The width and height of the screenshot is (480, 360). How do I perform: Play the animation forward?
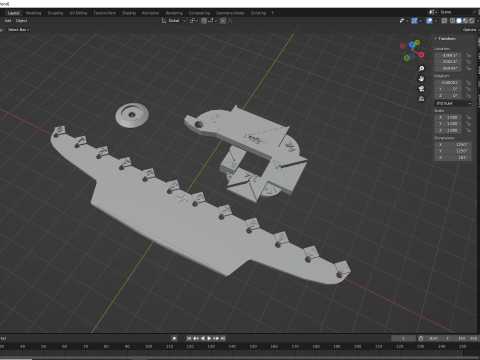coord(209,338)
